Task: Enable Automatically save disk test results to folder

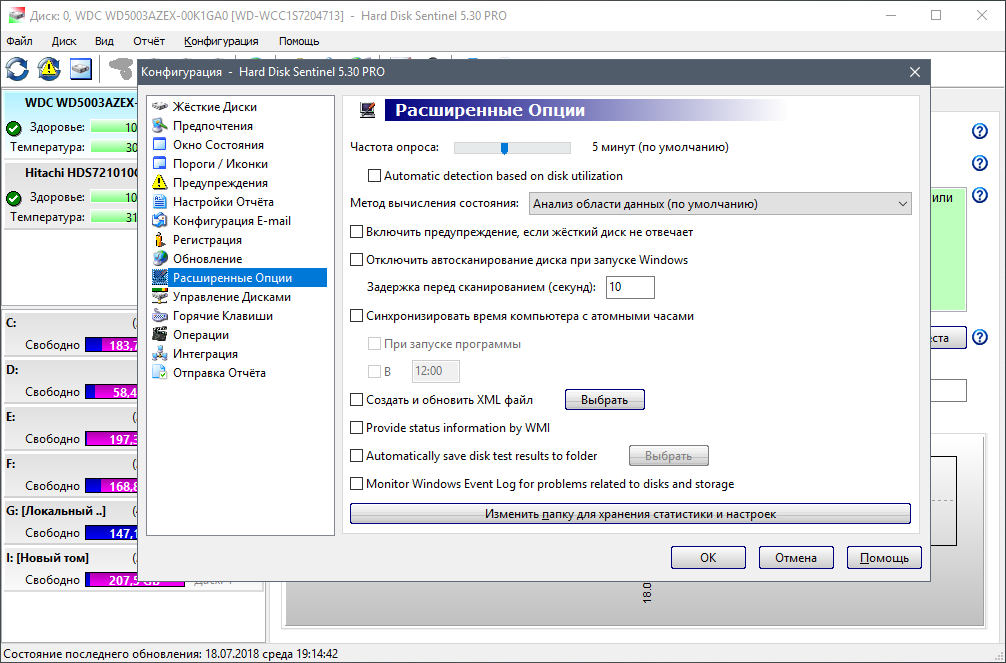Action: pos(356,456)
